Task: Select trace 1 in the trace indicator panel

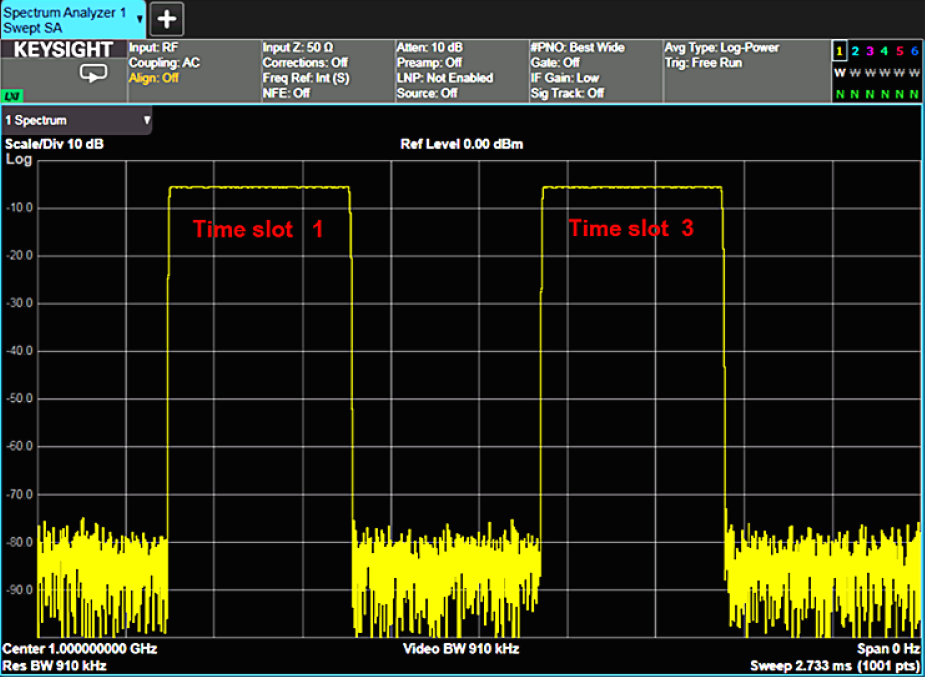Action: (x=840, y=51)
